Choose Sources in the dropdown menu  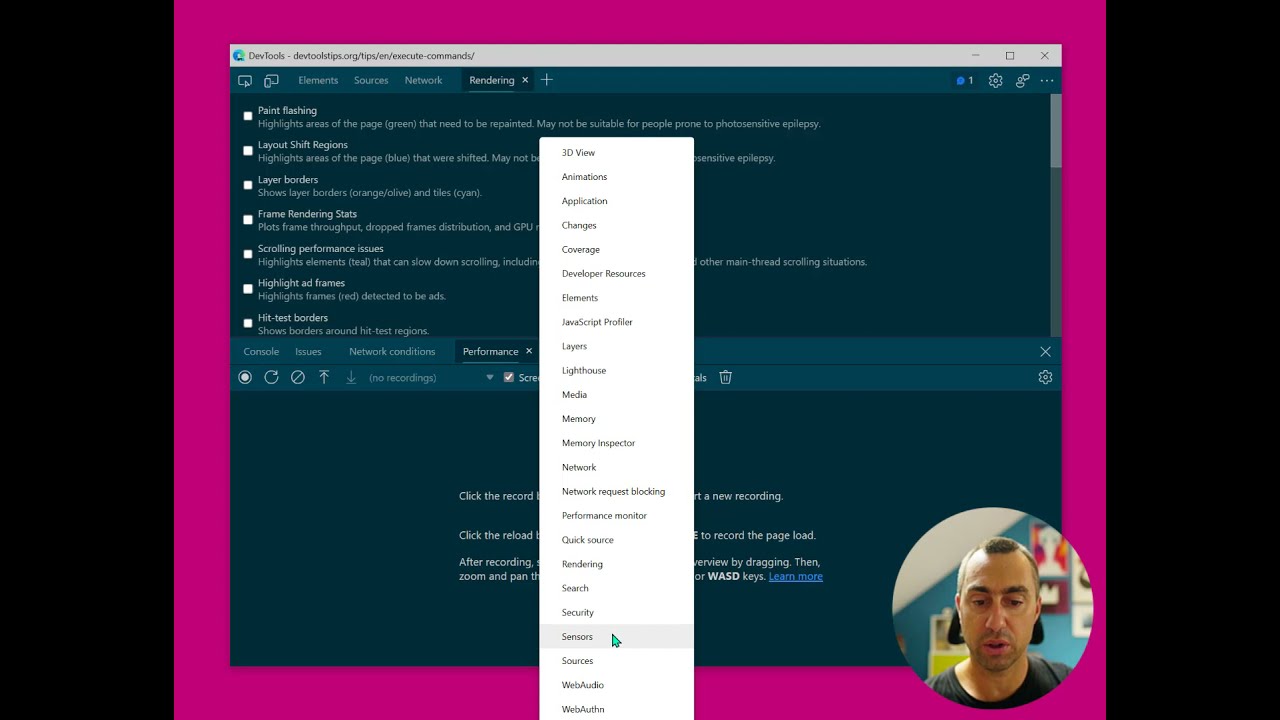[x=616, y=661]
